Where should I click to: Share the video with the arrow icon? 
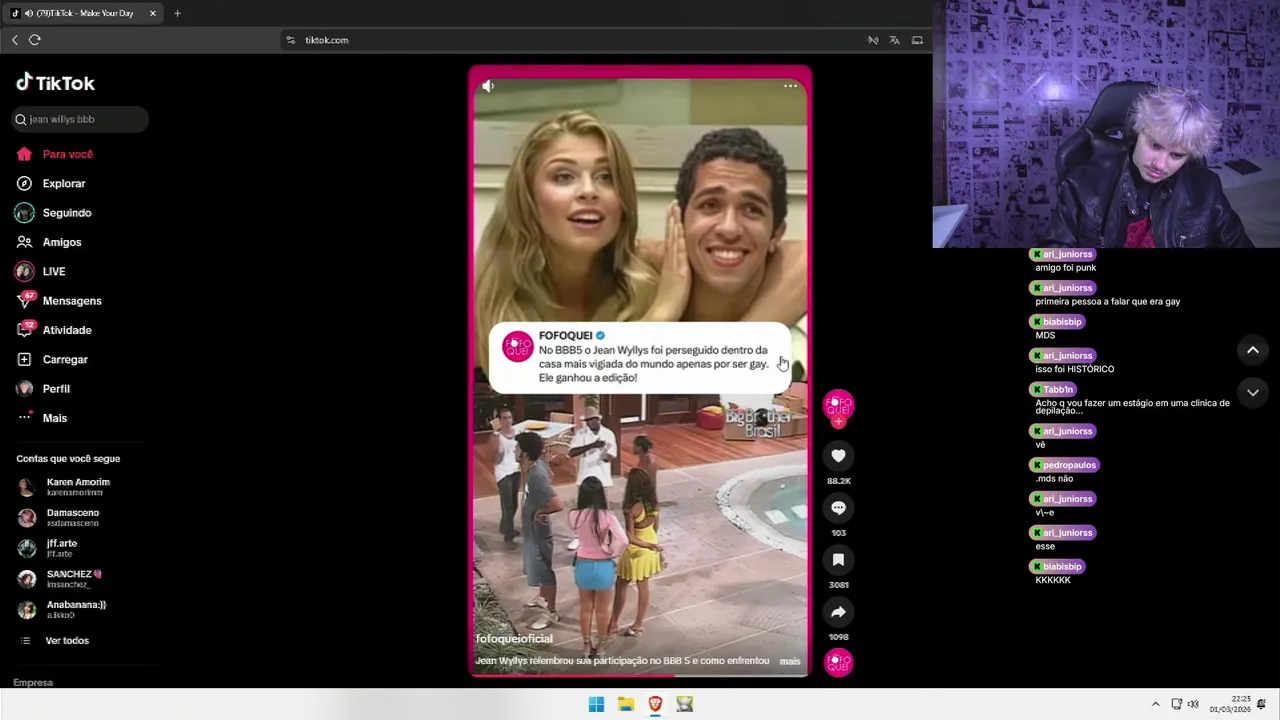[838, 612]
